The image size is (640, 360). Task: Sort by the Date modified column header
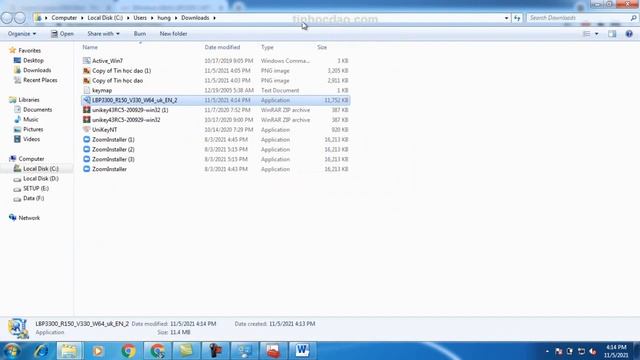coord(222,47)
